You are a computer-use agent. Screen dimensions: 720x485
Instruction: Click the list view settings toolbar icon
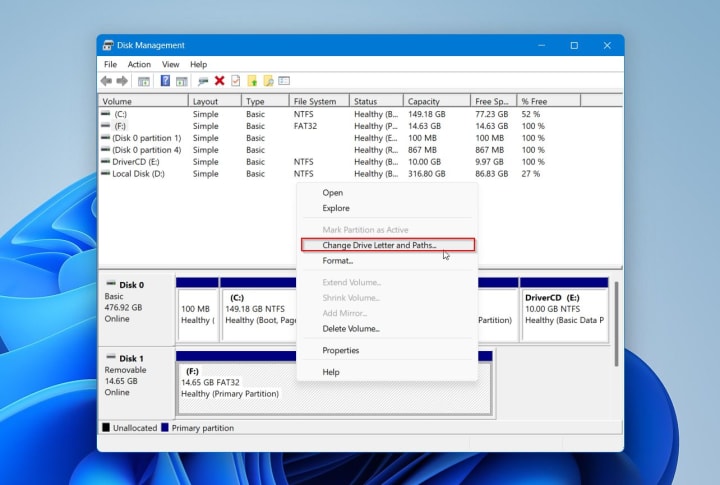(x=284, y=81)
